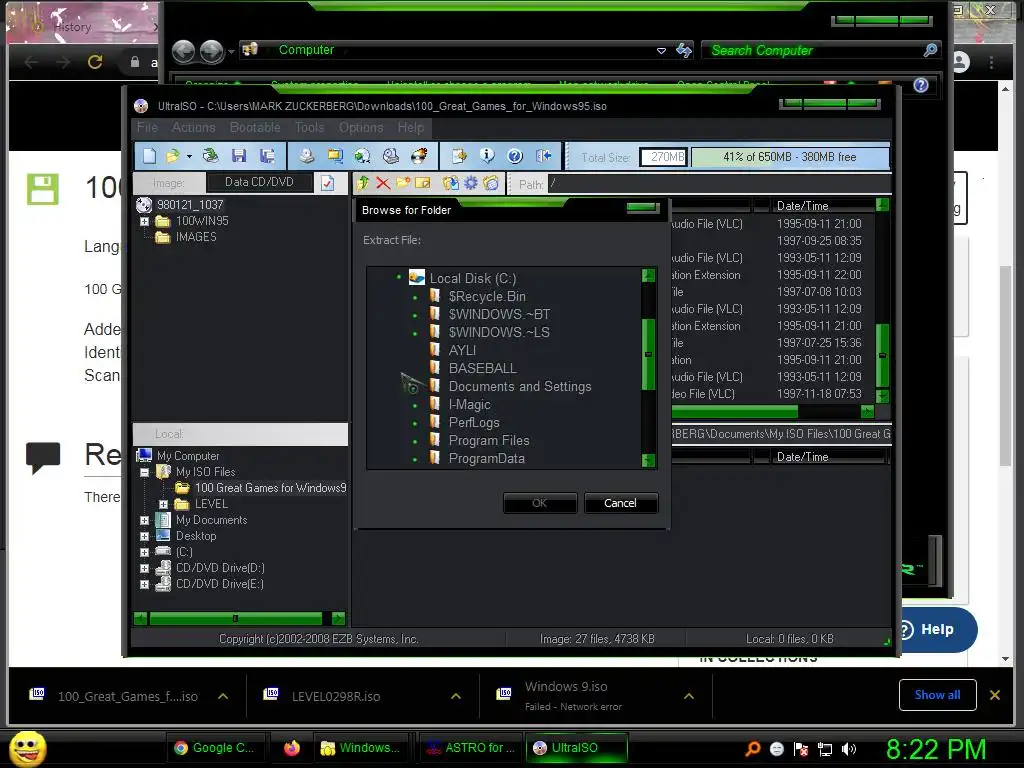The height and width of the screenshot is (768, 1024).
Task: Select the AYLI folder in Browse dialog
Action: [x=462, y=351]
